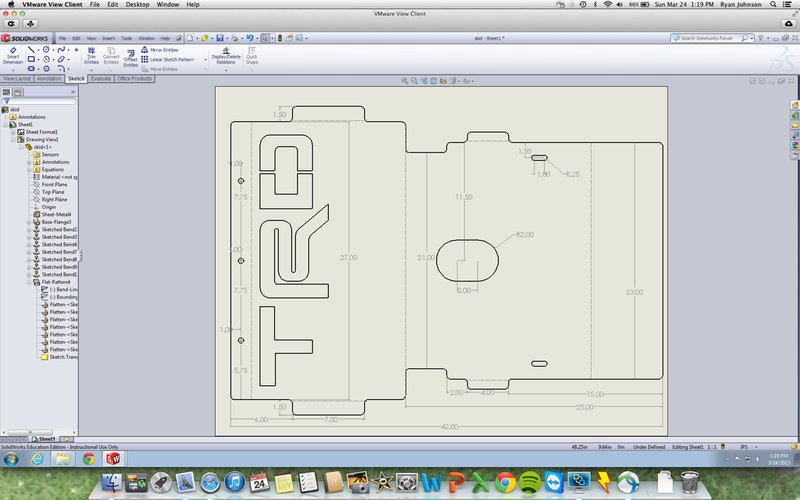The width and height of the screenshot is (800, 500).
Task: Click the Trim Entities tool
Action: coord(91,56)
